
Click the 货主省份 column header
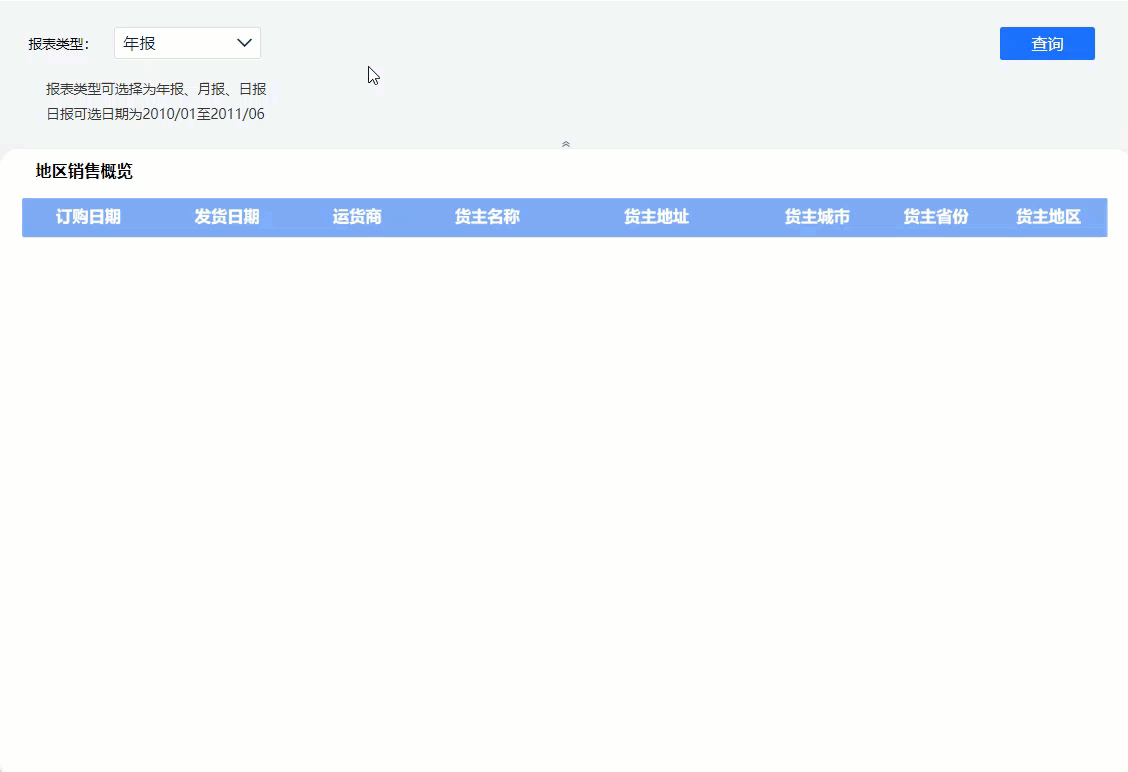pos(935,217)
